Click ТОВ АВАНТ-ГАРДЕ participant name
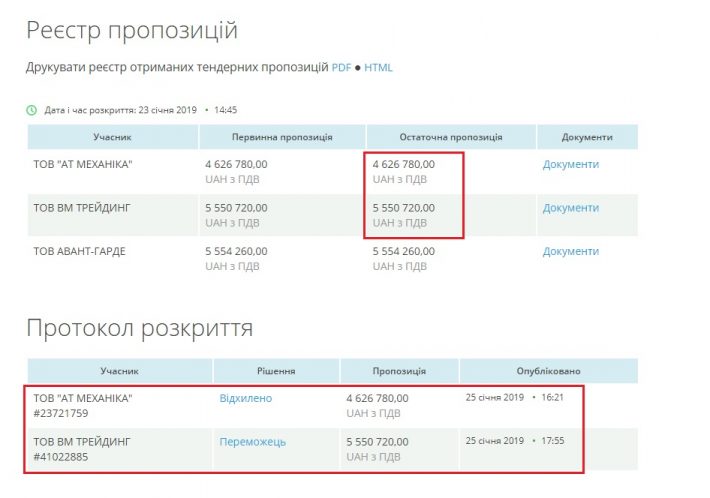 [x=79, y=251]
